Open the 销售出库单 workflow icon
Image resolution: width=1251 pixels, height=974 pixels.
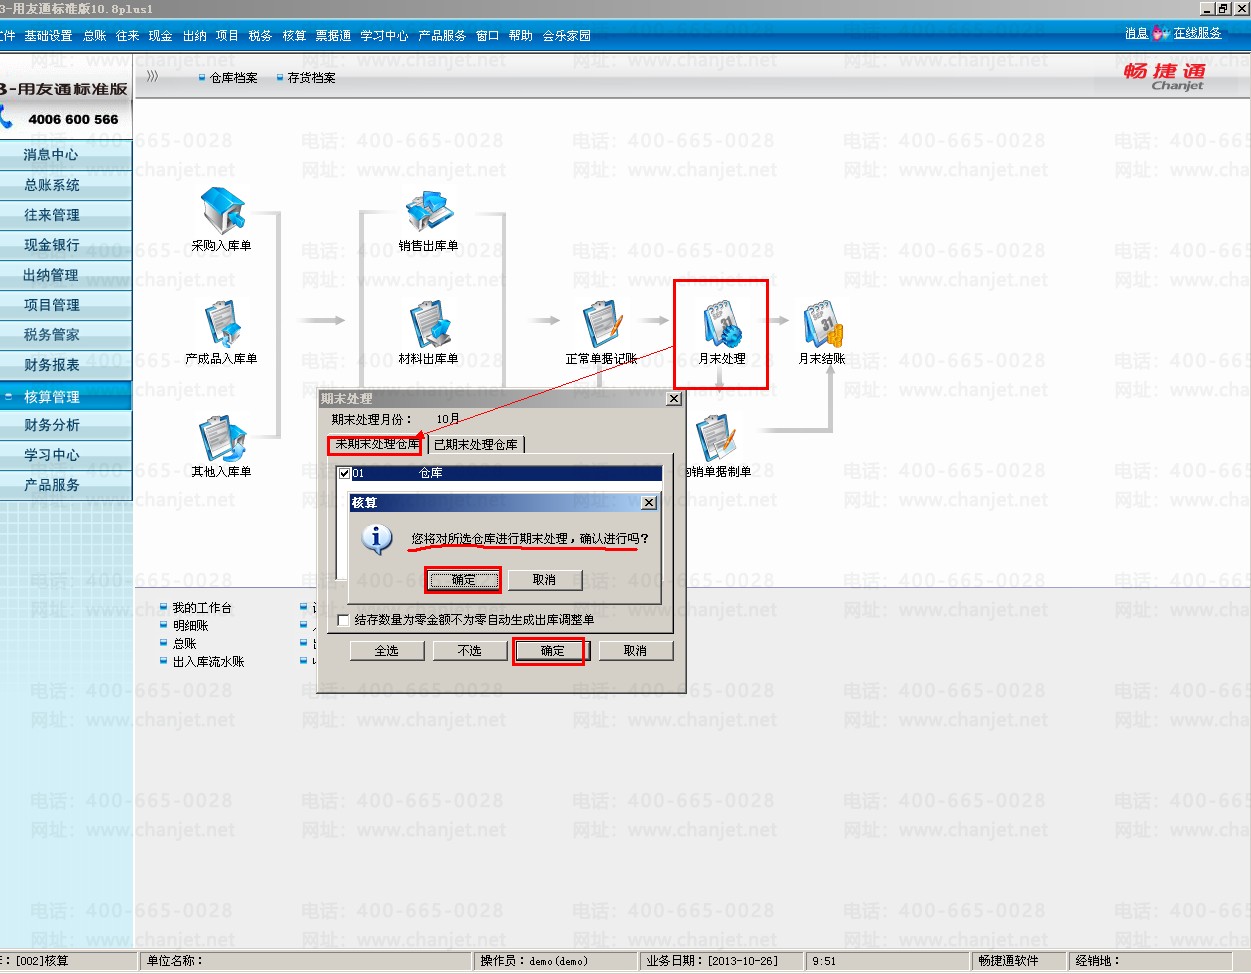429,211
